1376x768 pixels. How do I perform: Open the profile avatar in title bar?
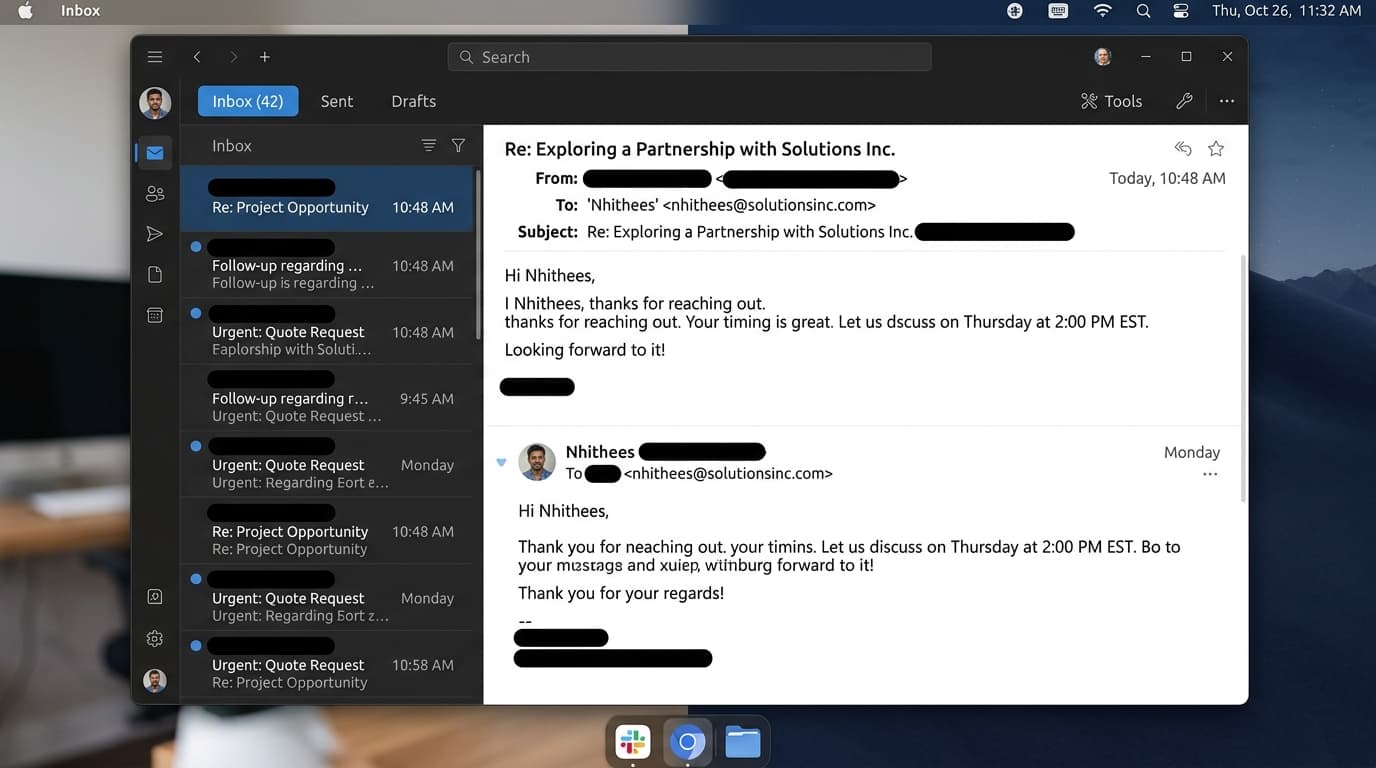(1103, 57)
